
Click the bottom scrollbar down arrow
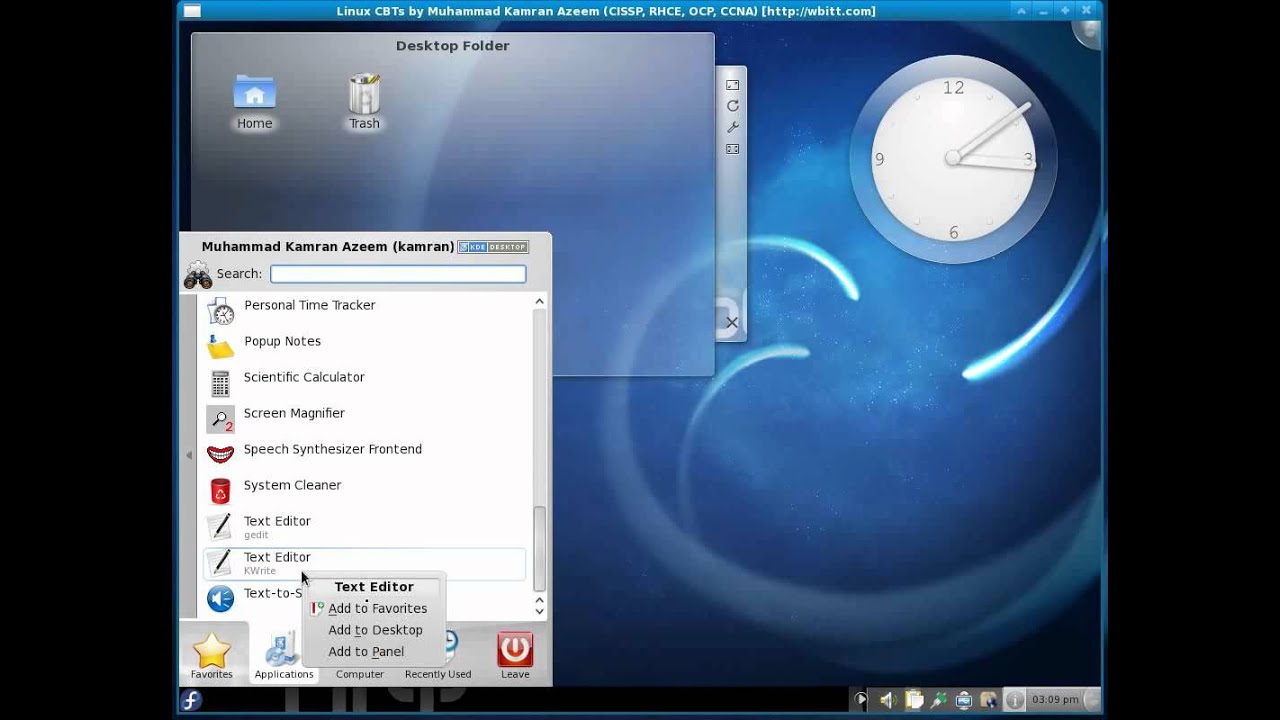pos(540,611)
